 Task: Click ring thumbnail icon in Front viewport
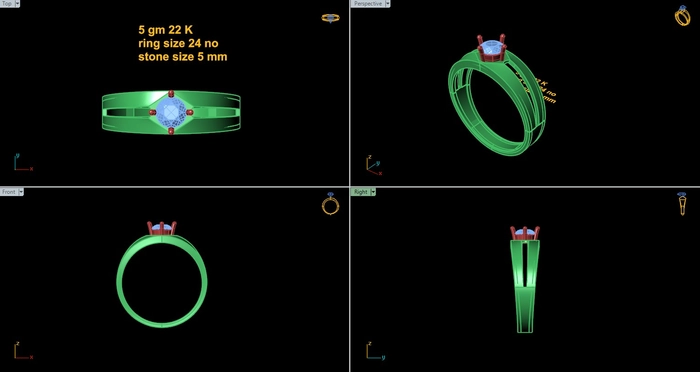click(330, 204)
